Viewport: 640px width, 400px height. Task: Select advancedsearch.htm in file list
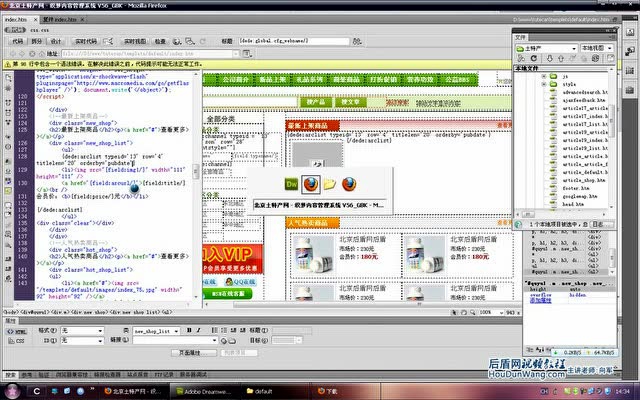tap(585, 93)
